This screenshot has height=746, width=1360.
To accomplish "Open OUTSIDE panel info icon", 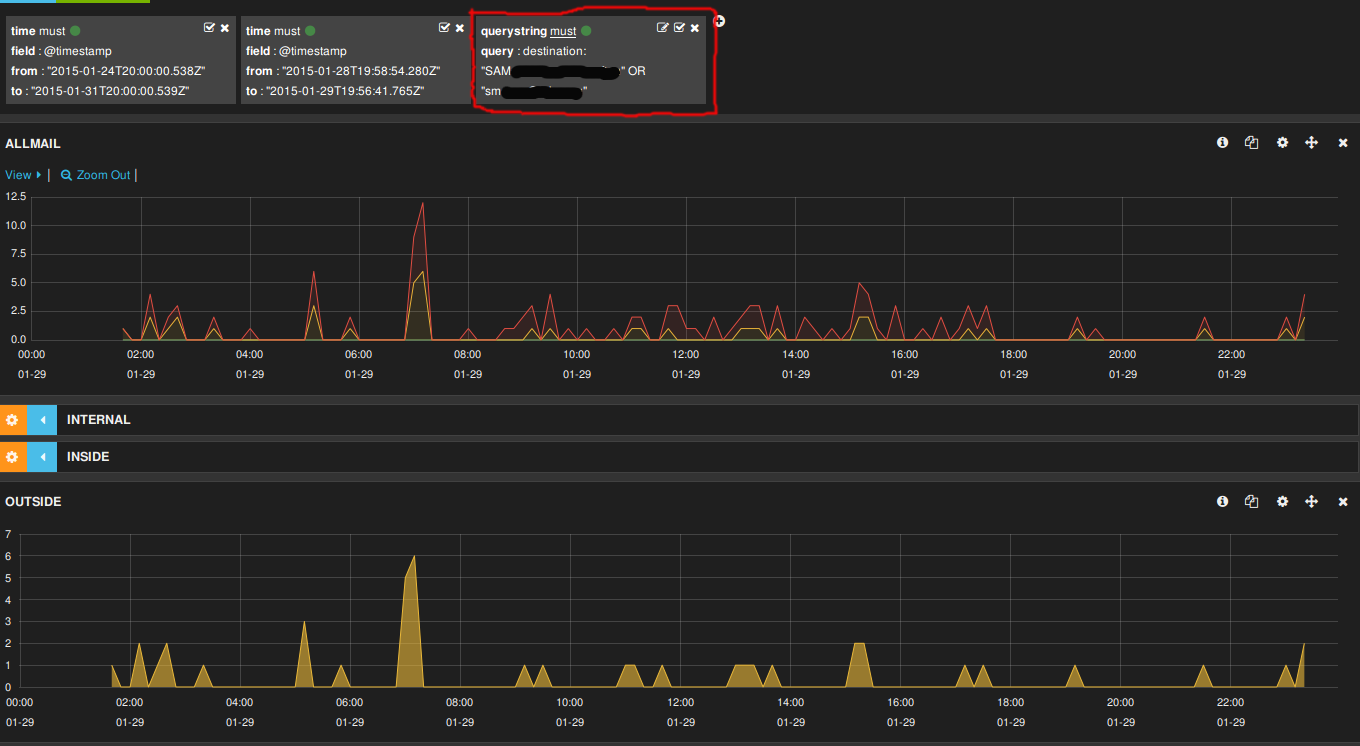I will pos(1222,501).
